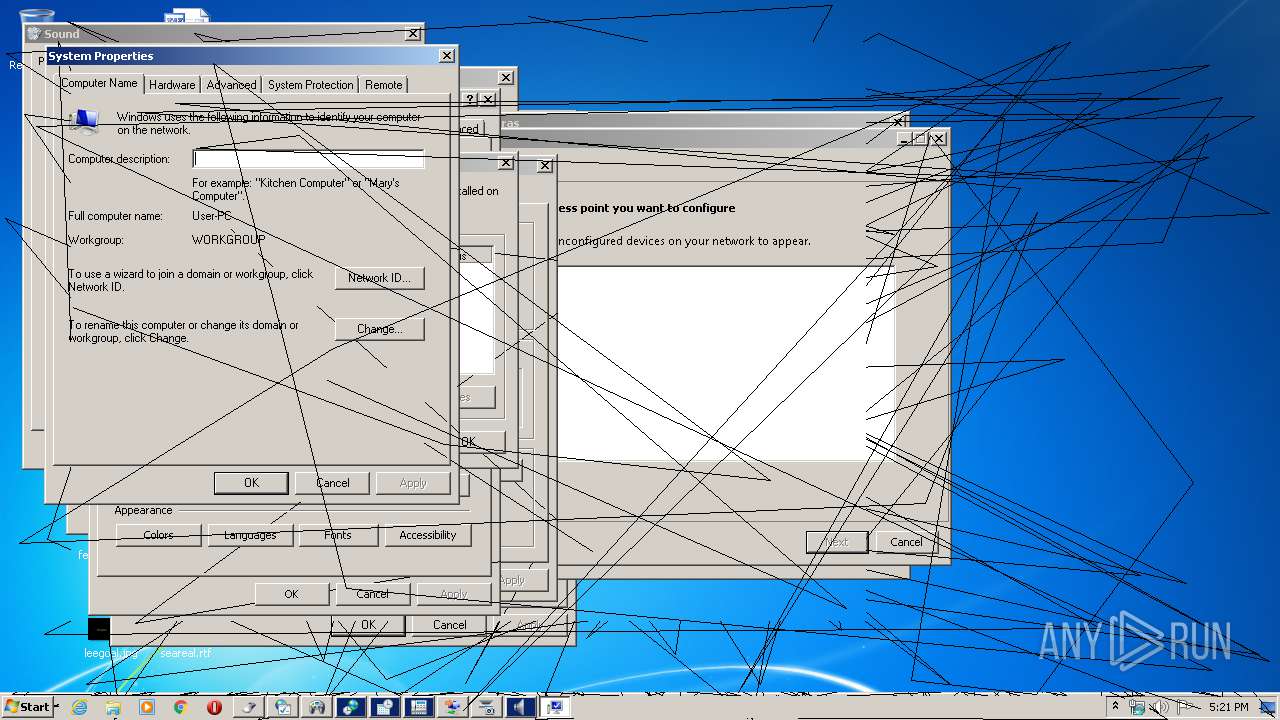
Task: Switch to the Date and Time taskbar item
Action: pos(385,707)
